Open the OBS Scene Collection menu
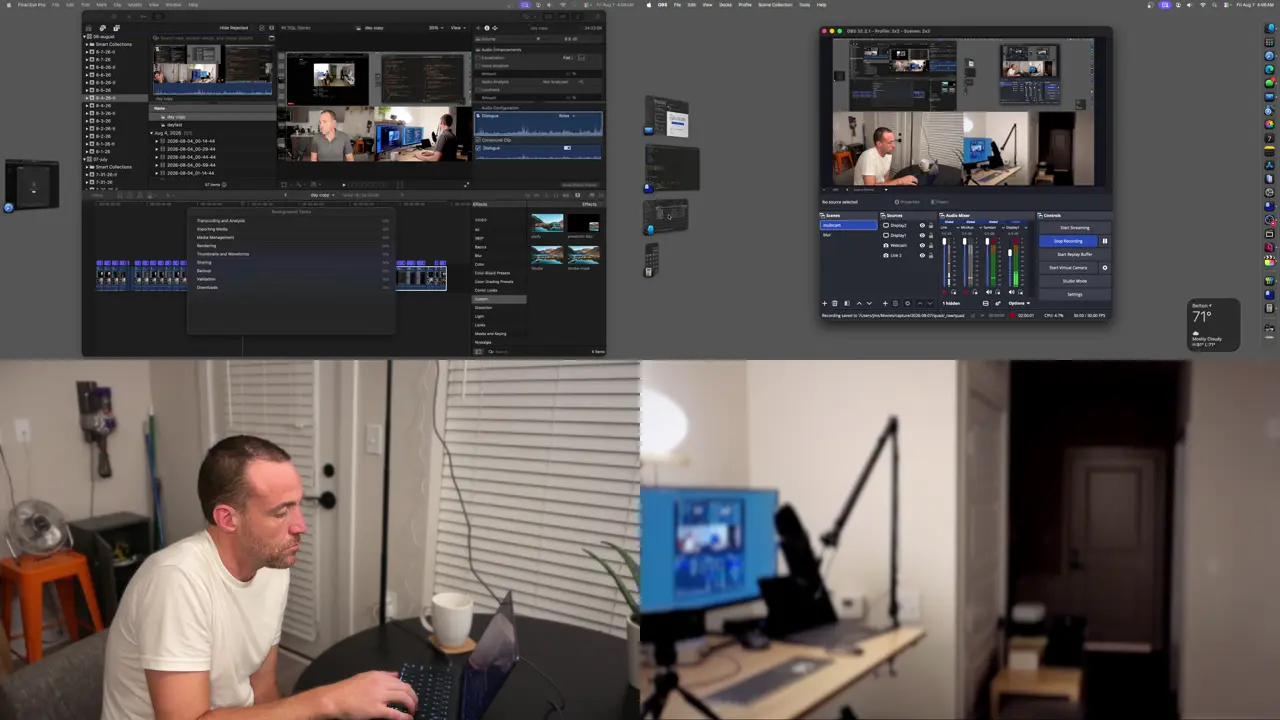 (x=775, y=5)
